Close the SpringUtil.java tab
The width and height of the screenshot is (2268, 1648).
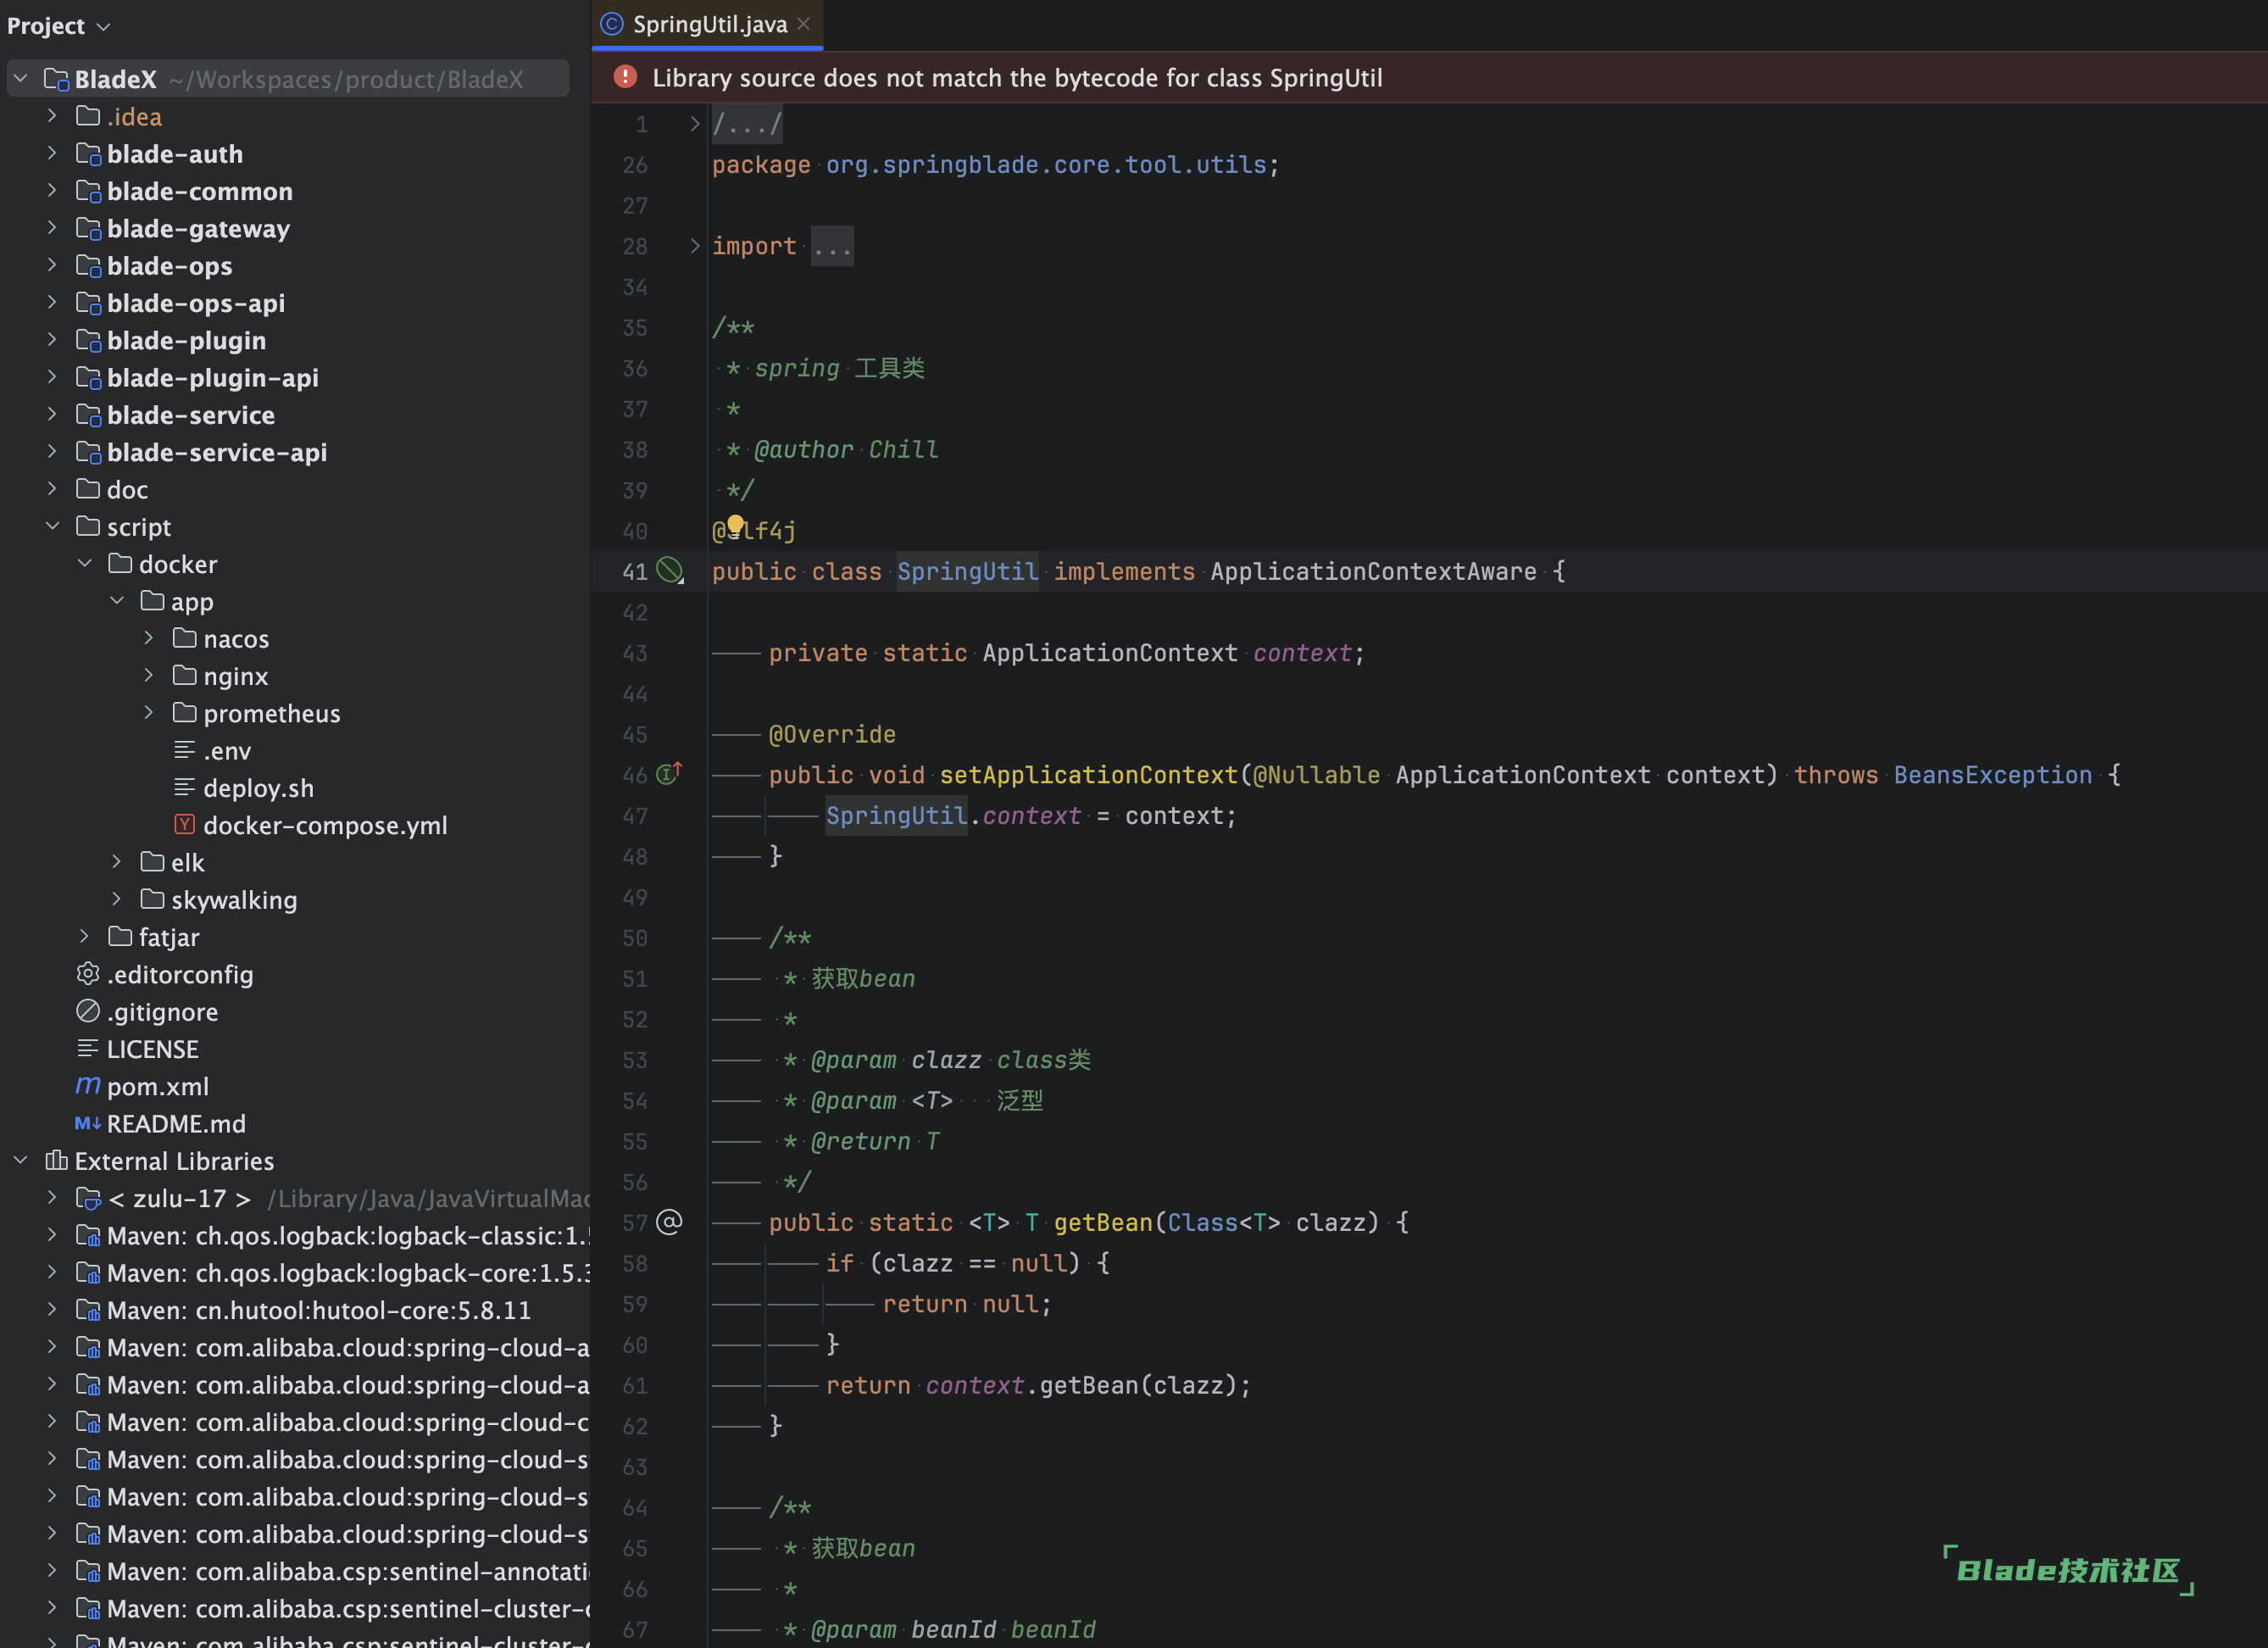click(x=803, y=24)
